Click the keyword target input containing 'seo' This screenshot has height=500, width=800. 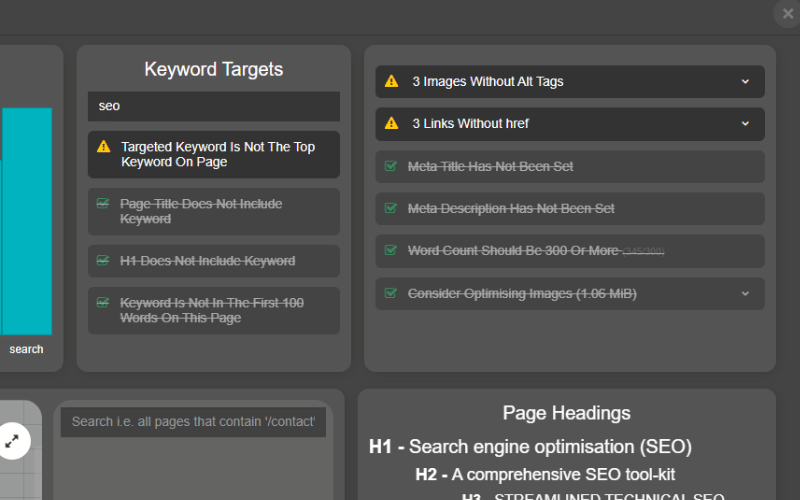click(x=214, y=106)
